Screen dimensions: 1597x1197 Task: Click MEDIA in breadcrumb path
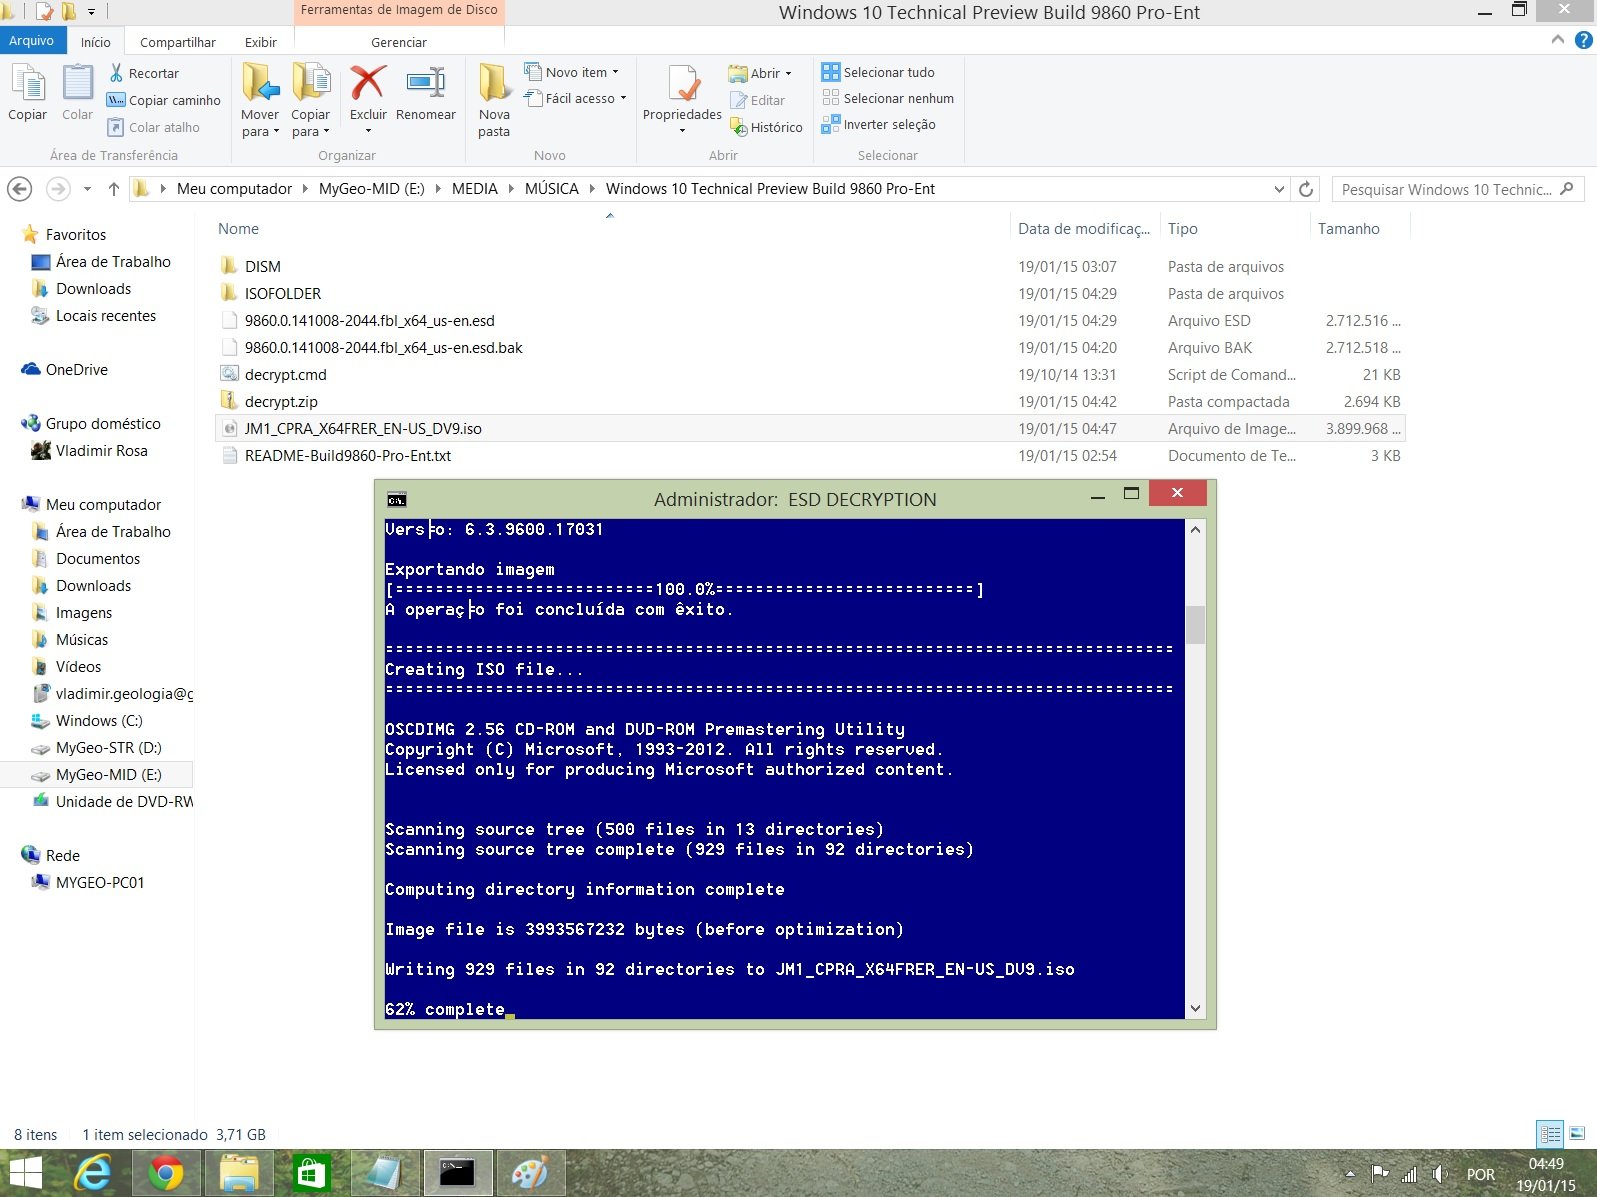pyautogui.click(x=474, y=189)
